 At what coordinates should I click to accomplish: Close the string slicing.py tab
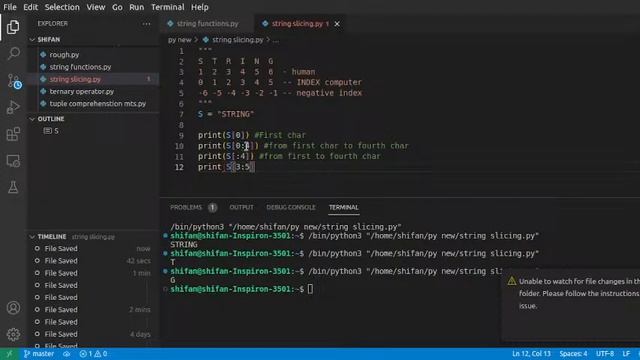[x=337, y=24]
